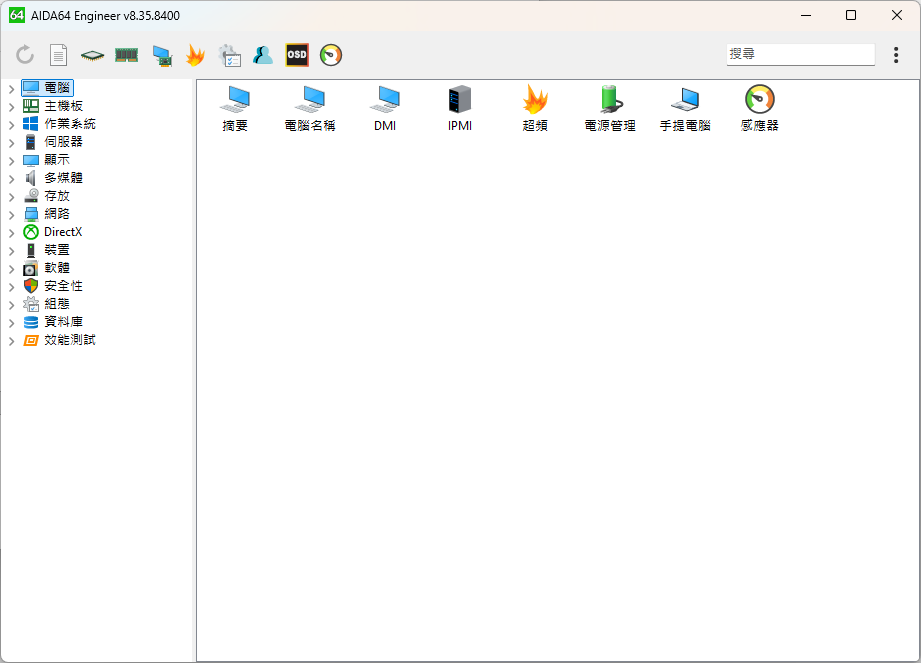Select 伺服器 in the tree
The height and width of the screenshot is (663, 921).
[53, 142]
